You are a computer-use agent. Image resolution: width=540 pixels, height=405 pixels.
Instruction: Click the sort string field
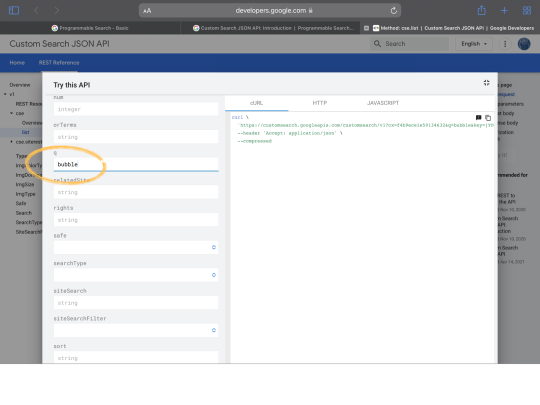[136, 357]
